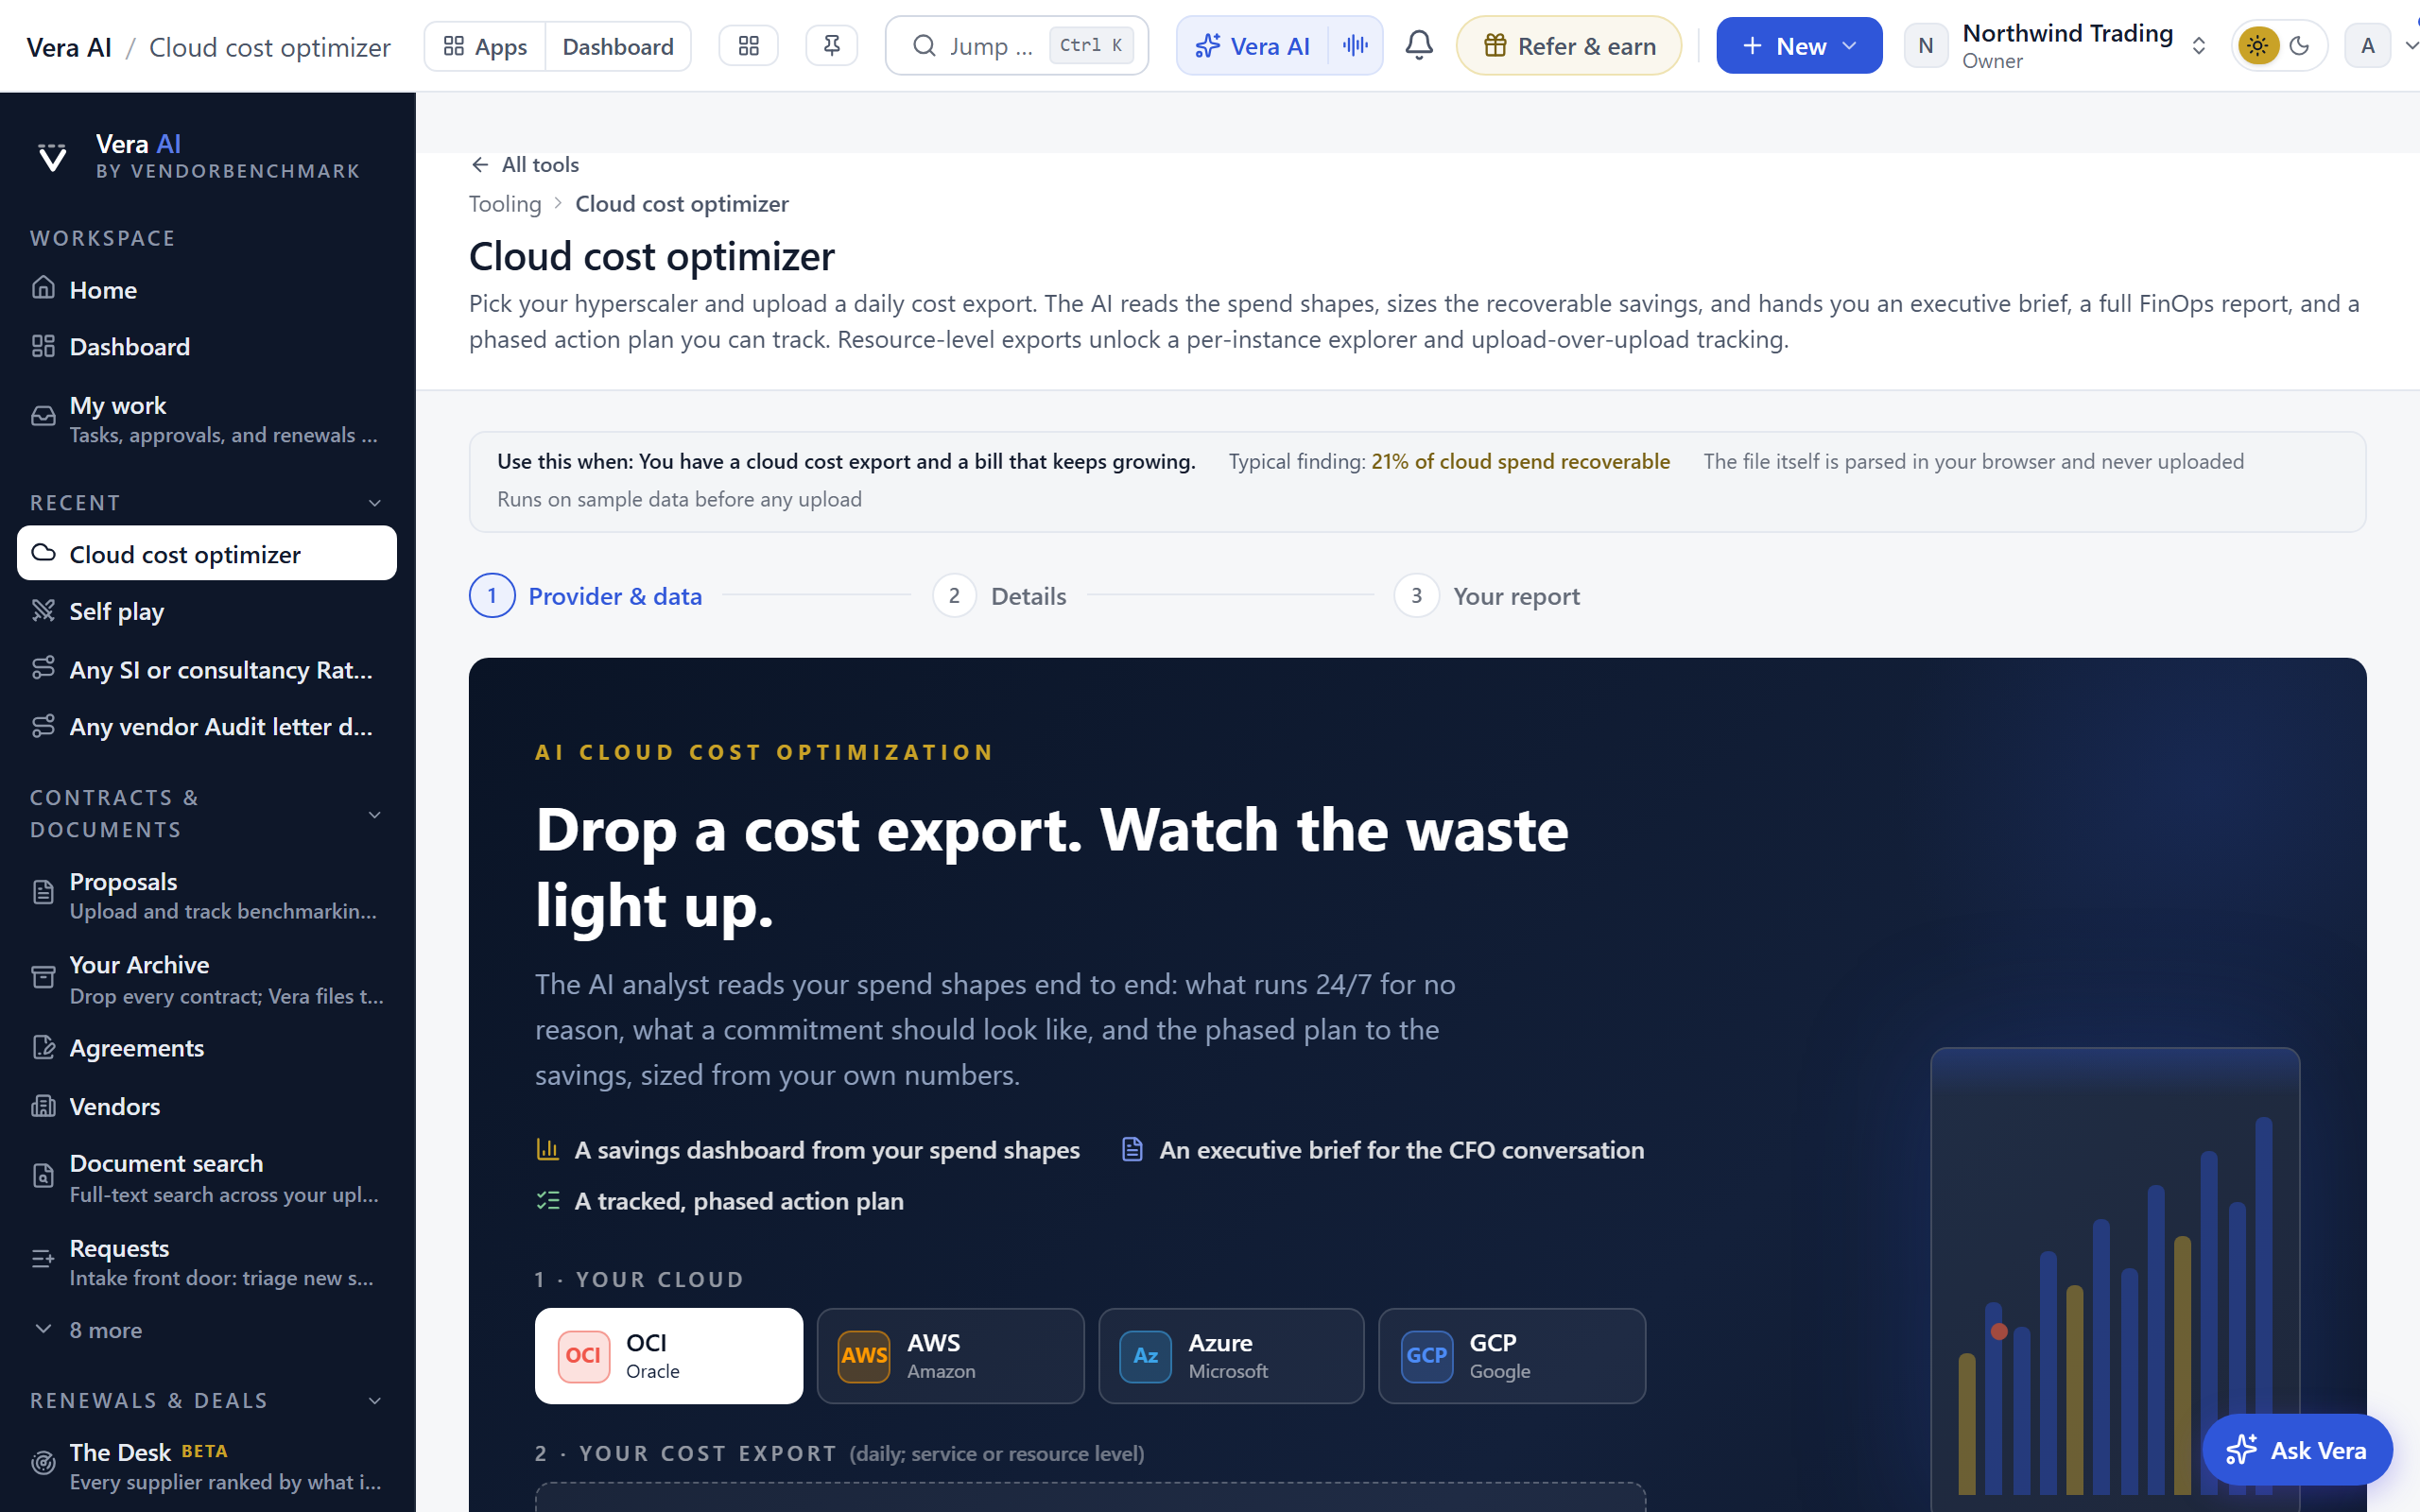The image size is (2420, 1512).
Task: Click the cost export upload dropzone
Action: coord(1090,1497)
